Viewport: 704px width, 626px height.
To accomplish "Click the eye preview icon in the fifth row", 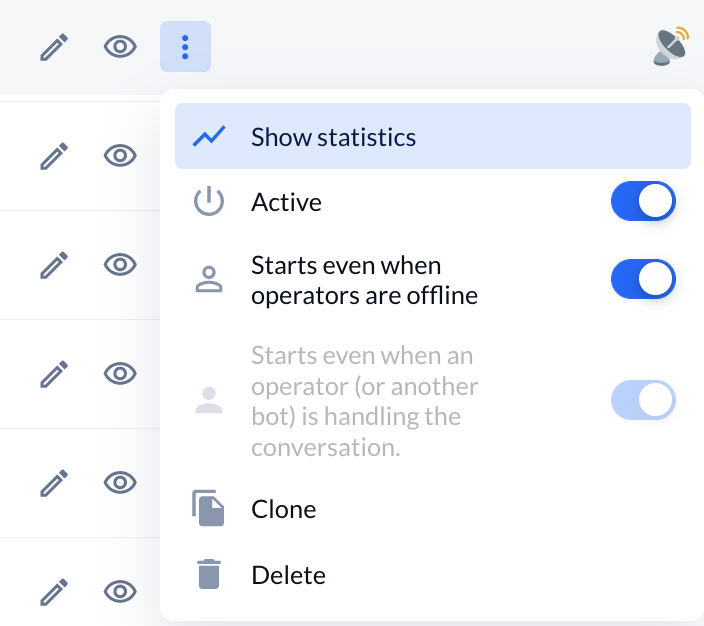I will (120, 482).
